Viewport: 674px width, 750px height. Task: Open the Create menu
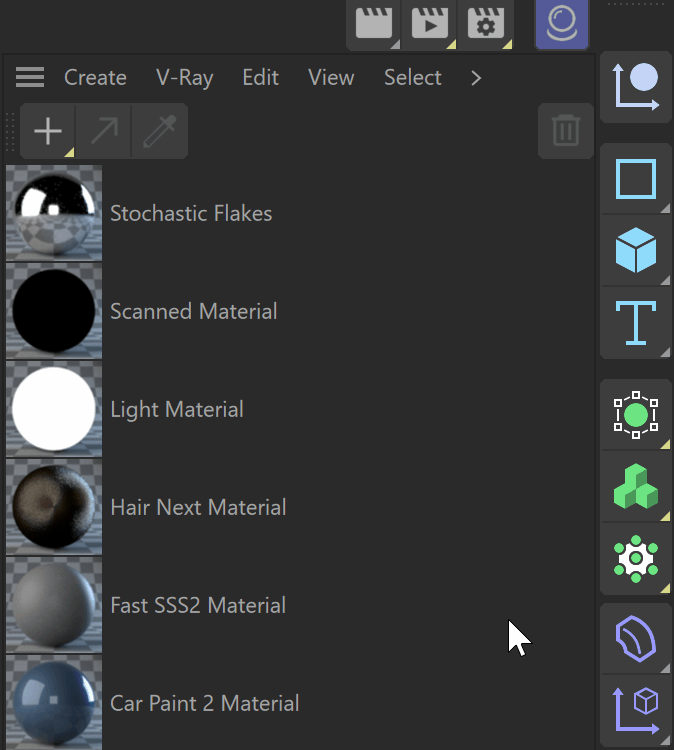(x=95, y=77)
